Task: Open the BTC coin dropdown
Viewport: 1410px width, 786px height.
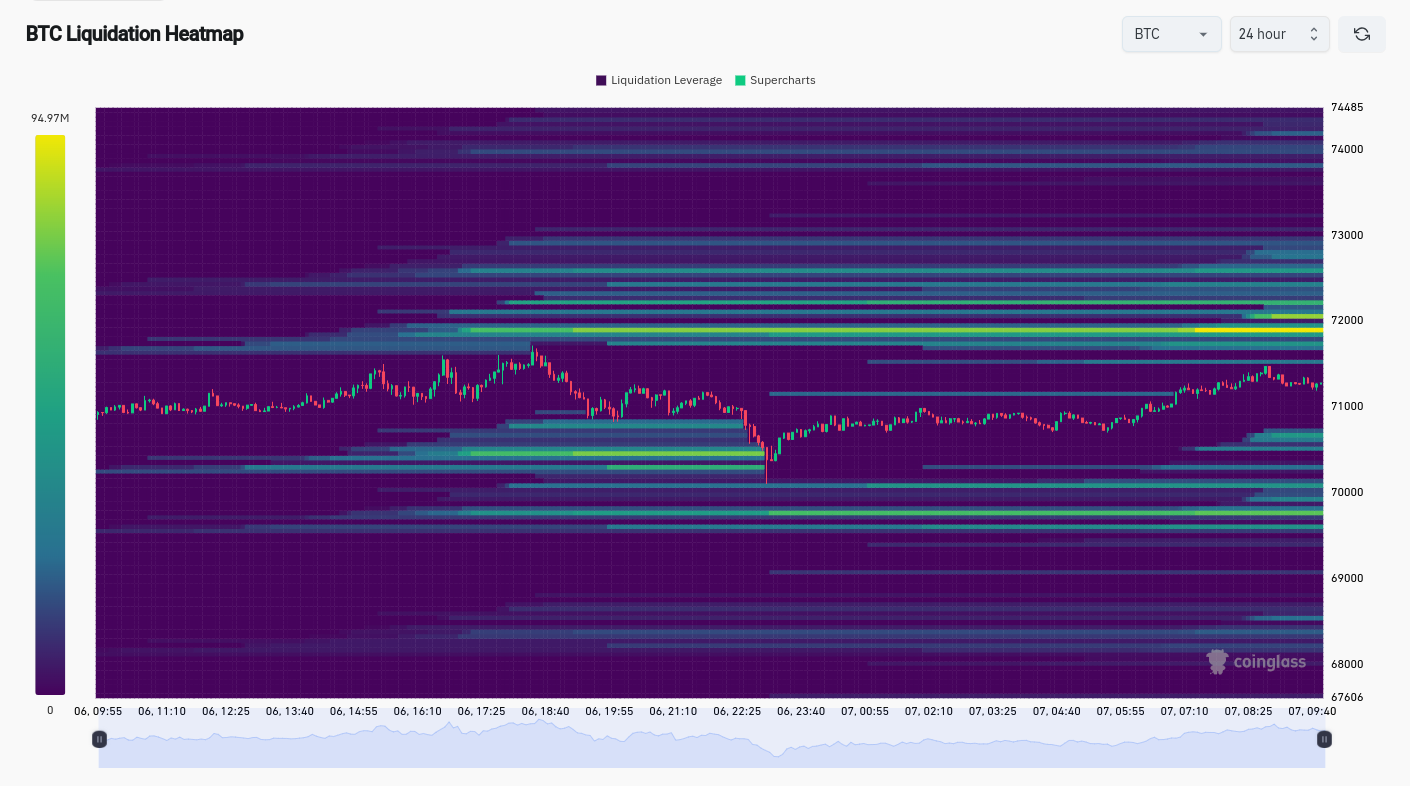Action: [1171, 34]
